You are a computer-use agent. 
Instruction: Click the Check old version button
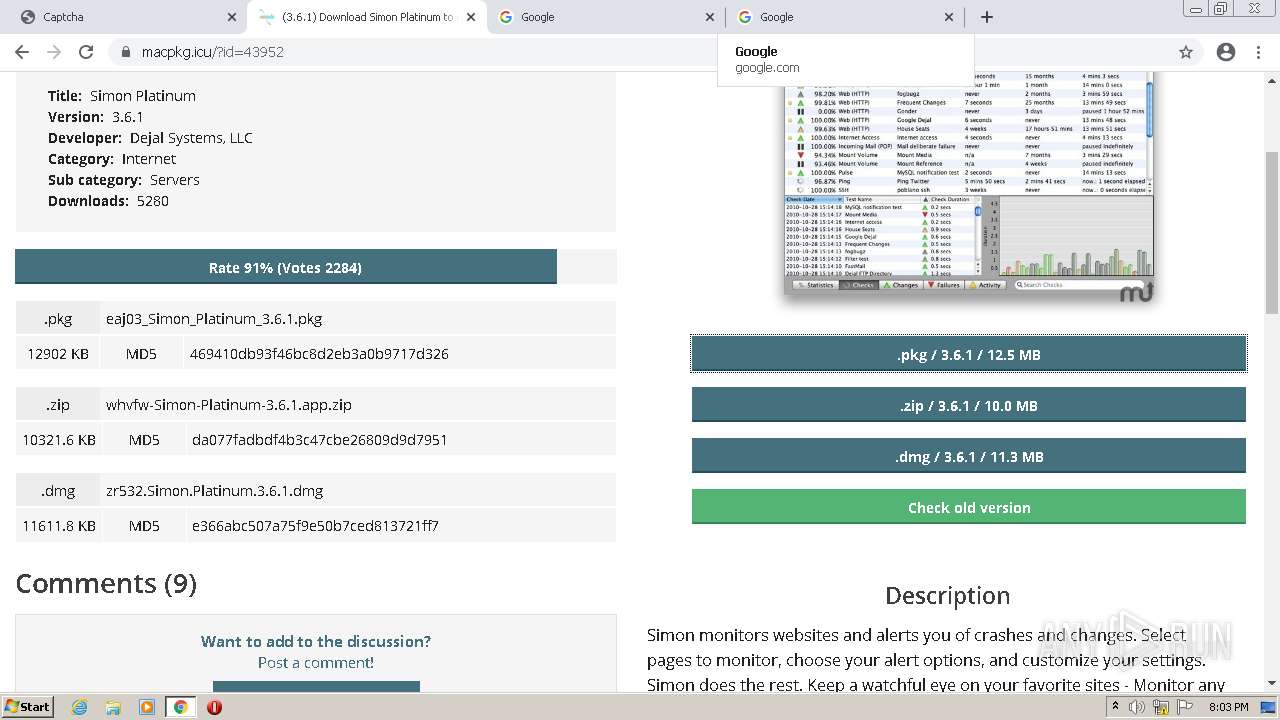click(968, 507)
